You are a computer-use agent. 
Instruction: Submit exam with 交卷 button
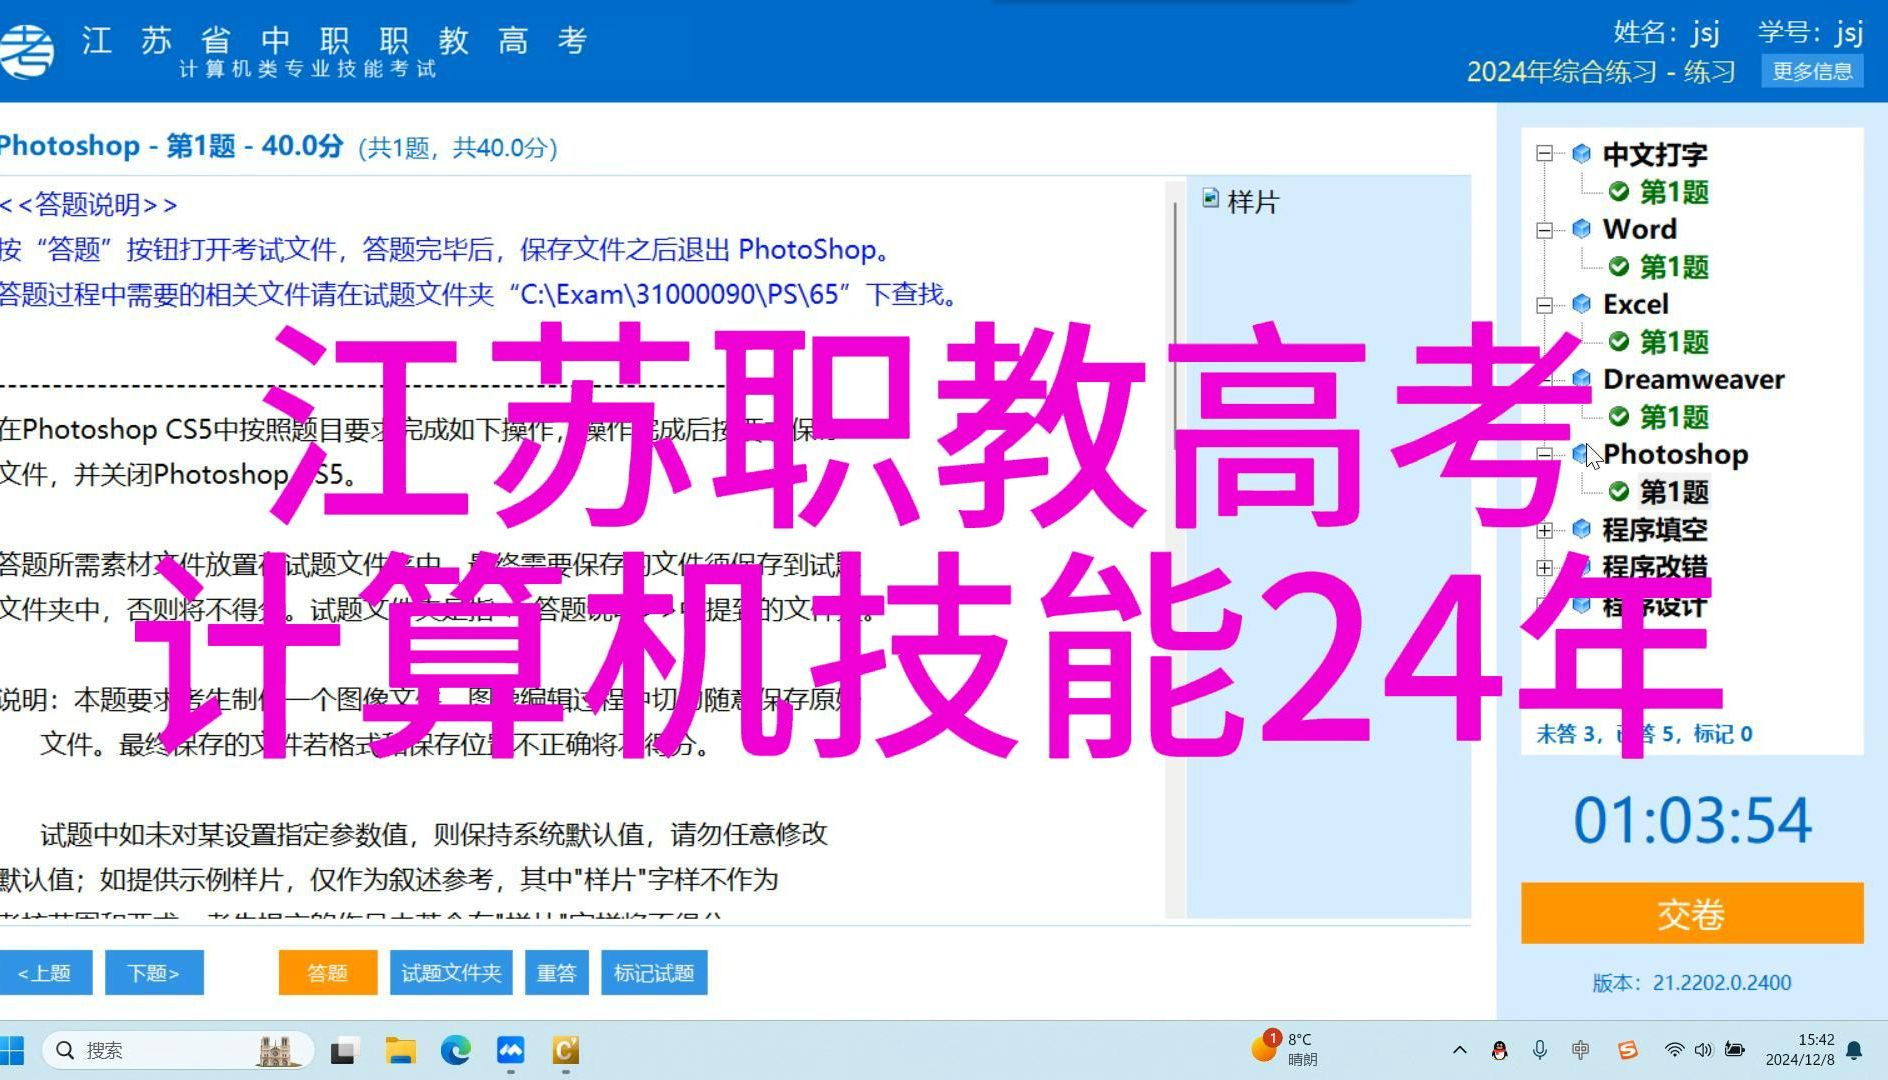pyautogui.click(x=1692, y=913)
